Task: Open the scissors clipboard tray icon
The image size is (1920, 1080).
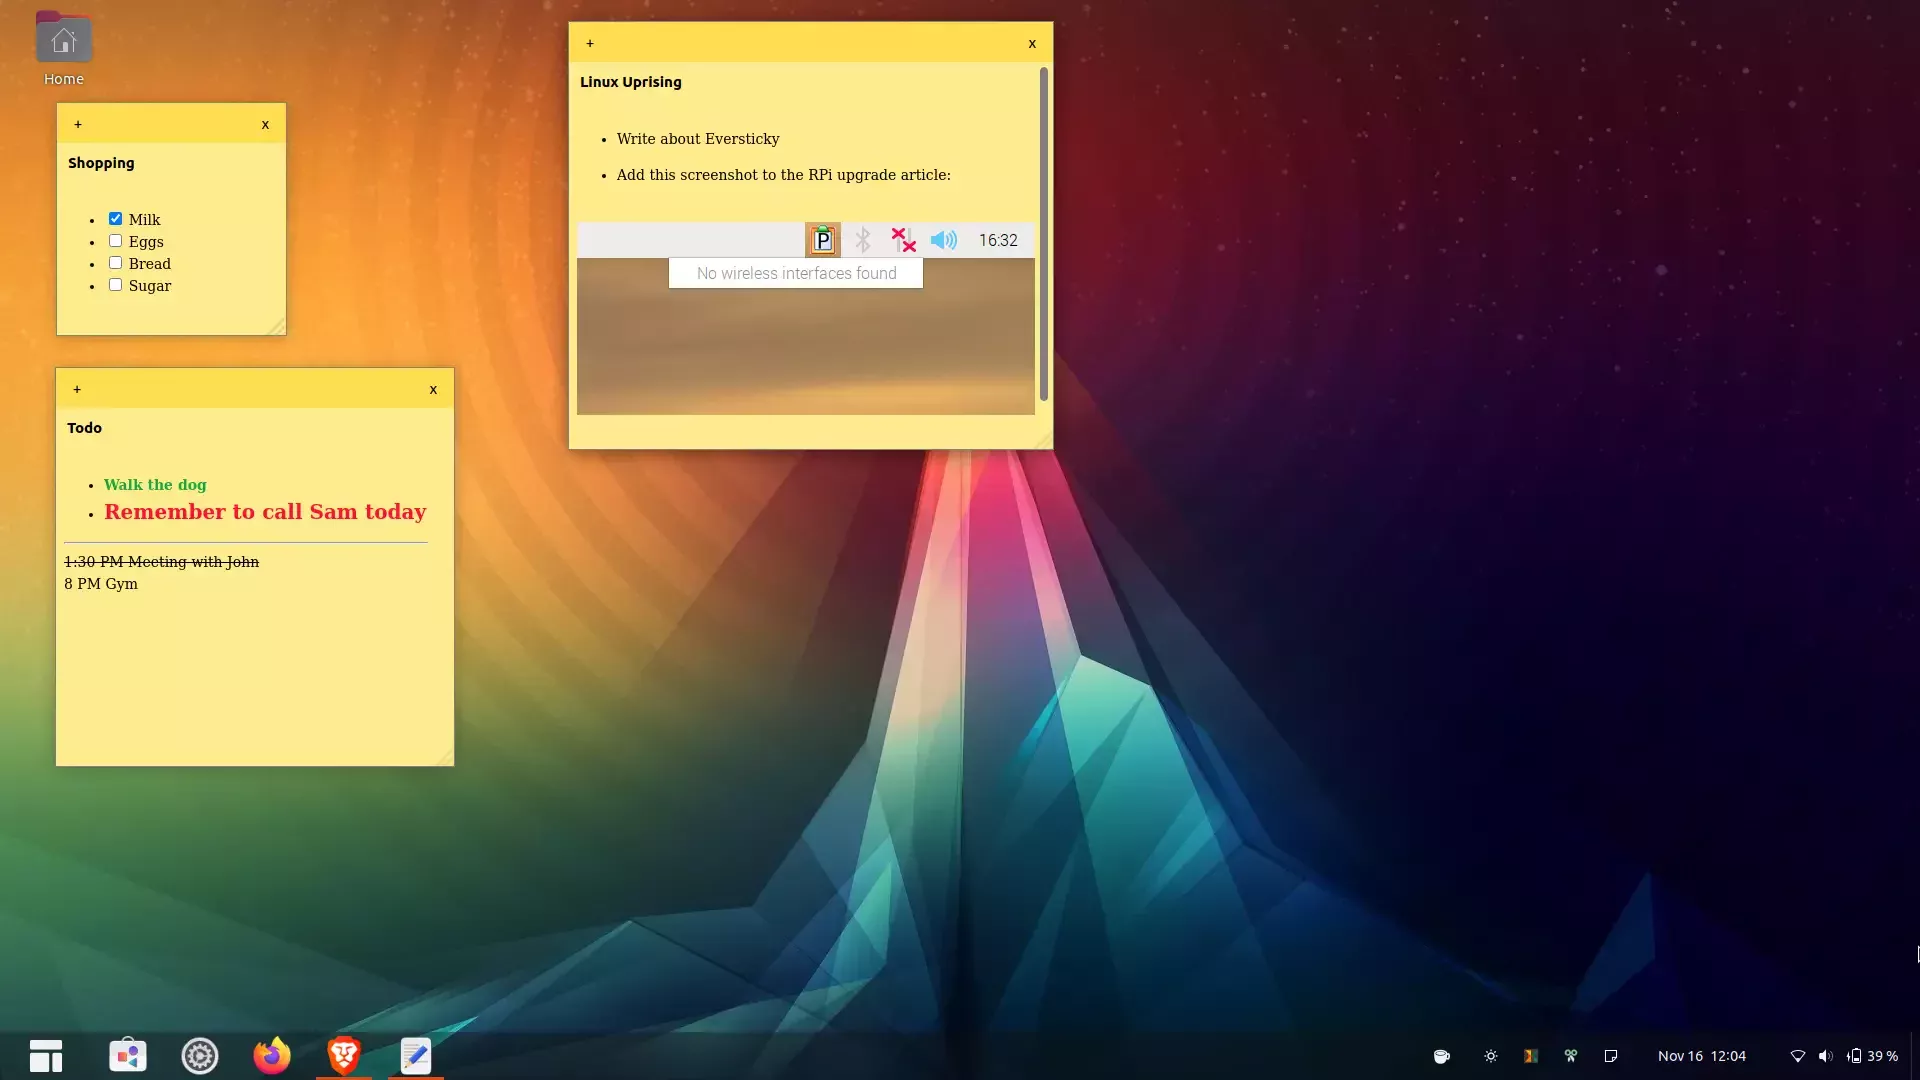Action: (1570, 1056)
